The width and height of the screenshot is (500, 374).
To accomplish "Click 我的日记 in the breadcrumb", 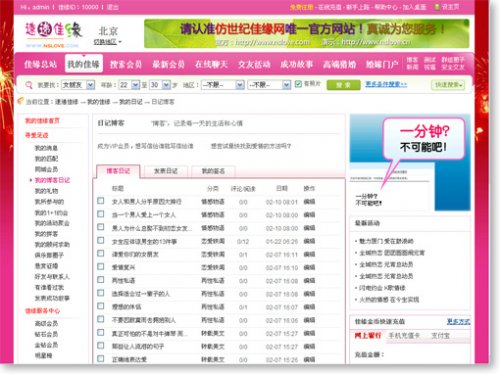I will coord(131,102).
